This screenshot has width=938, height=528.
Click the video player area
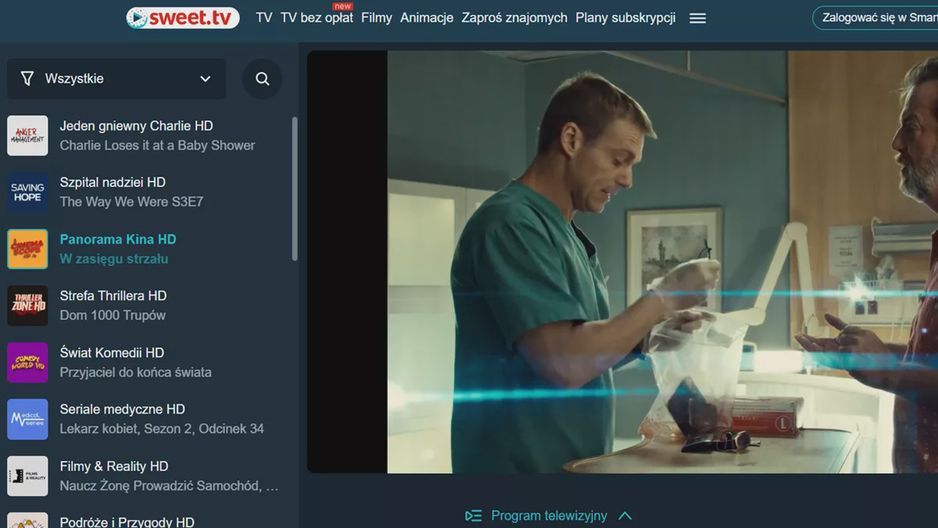pos(622,262)
